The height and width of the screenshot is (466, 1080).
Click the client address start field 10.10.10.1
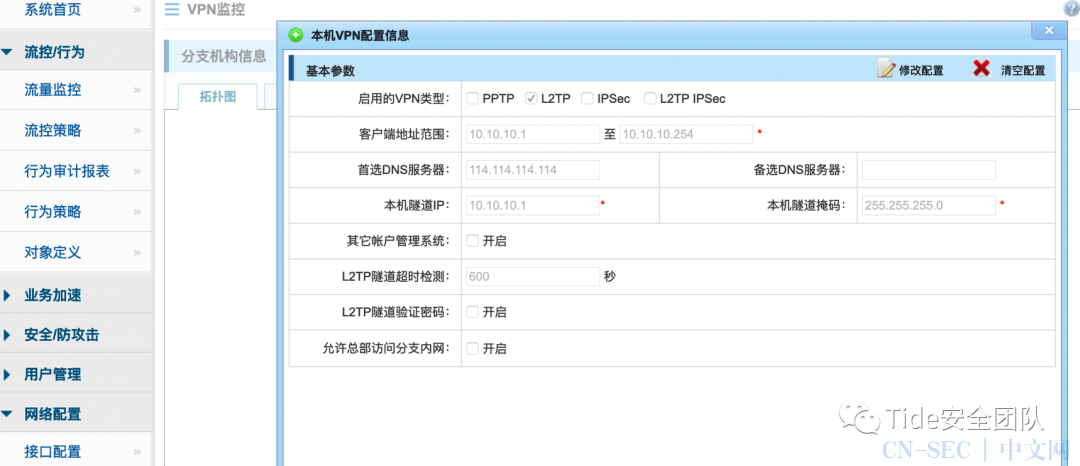tap(533, 134)
